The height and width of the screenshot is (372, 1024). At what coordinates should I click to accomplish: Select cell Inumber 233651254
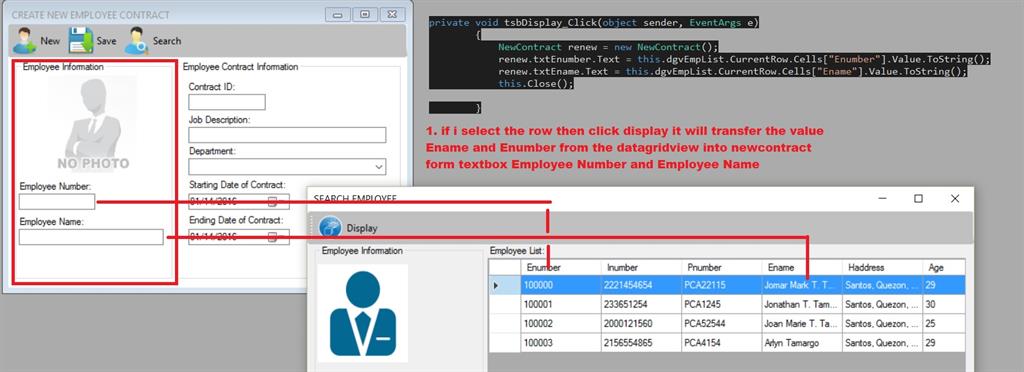(641, 305)
